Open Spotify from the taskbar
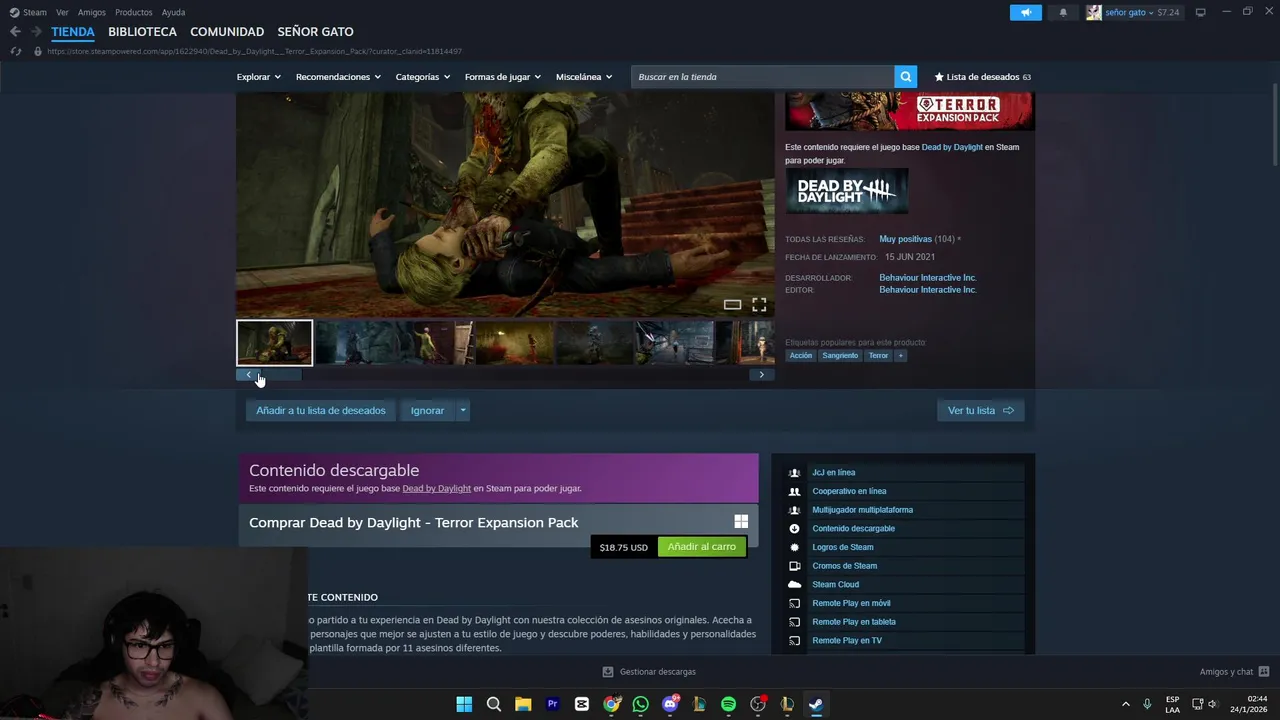This screenshot has height=720, width=1280. 728,704
